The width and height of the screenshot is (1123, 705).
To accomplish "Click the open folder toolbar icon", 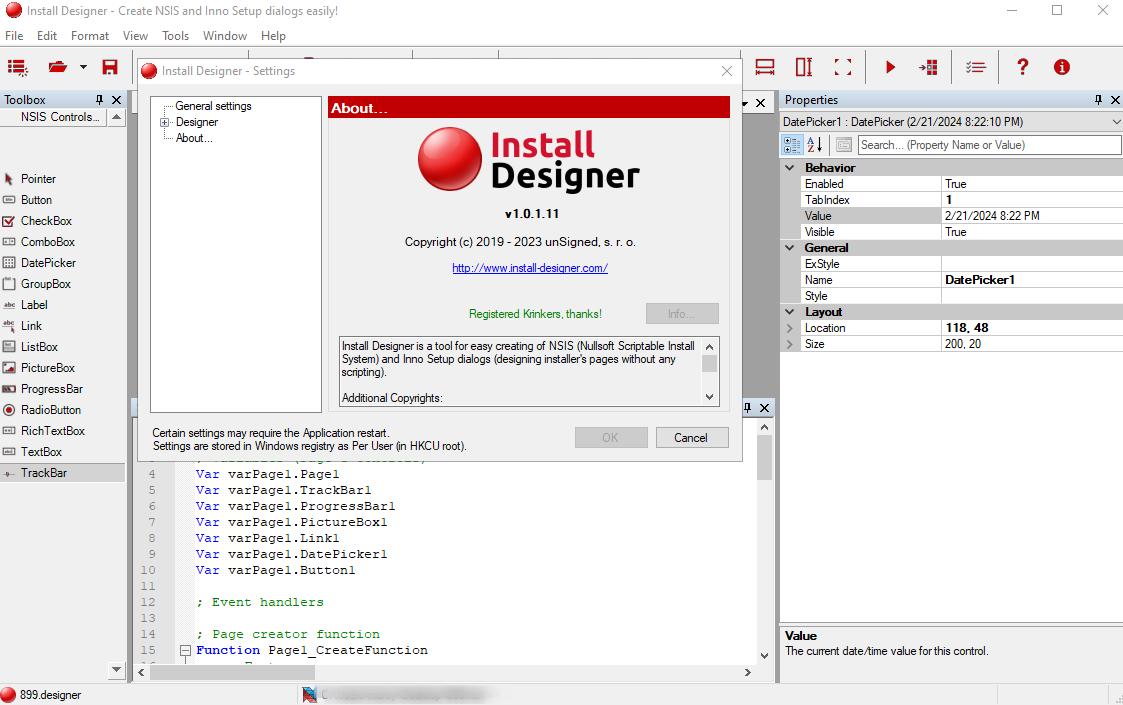I will click(57, 67).
